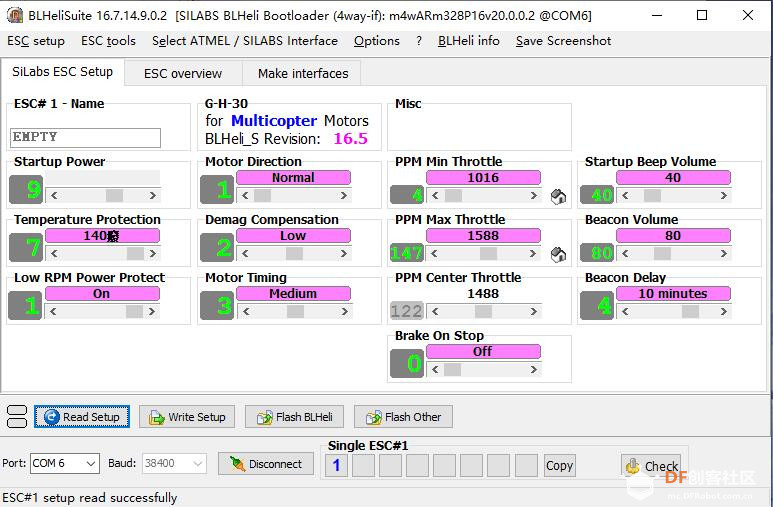Click Read Setup button
The image size is (773, 507).
82,417
